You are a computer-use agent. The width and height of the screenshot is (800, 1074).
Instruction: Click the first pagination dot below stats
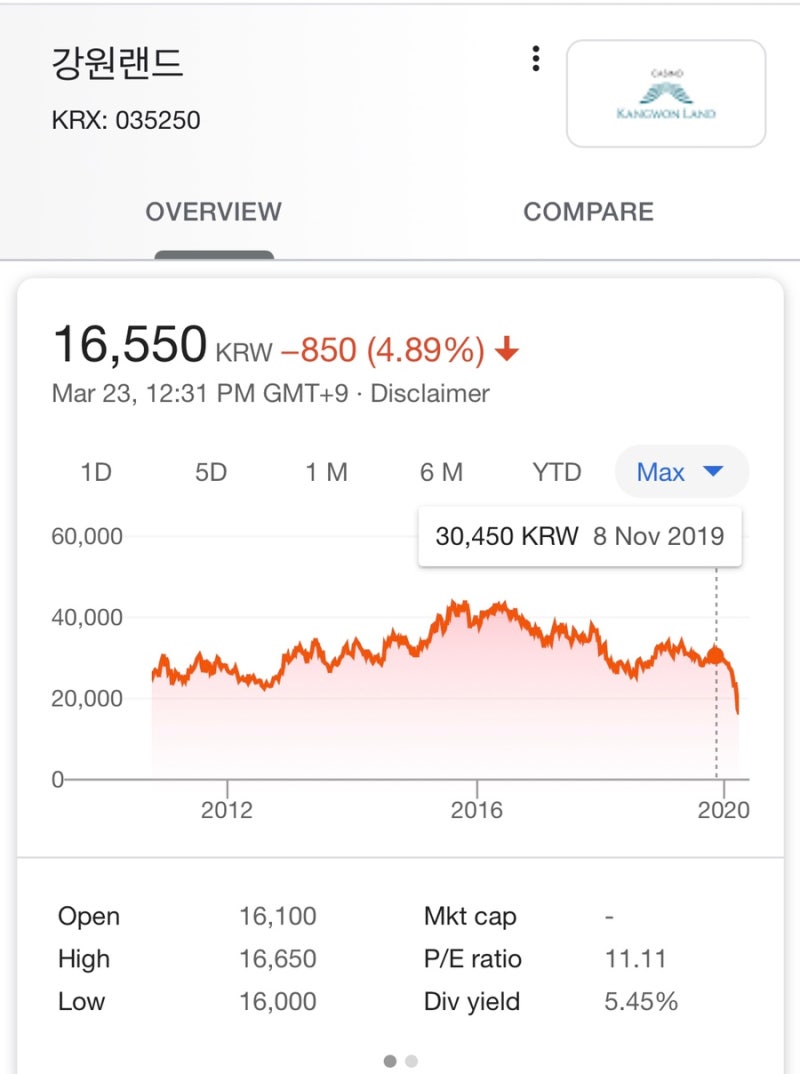[x=390, y=1061]
